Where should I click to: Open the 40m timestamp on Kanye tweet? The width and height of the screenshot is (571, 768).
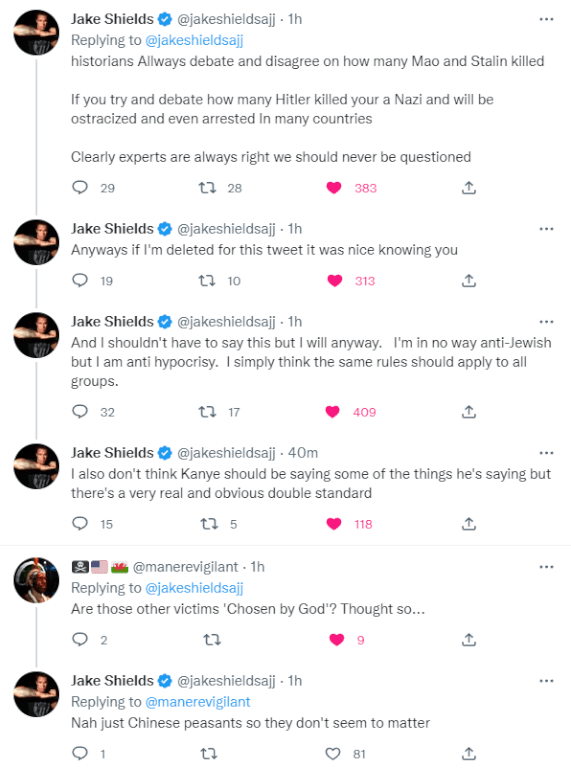tap(303, 453)
